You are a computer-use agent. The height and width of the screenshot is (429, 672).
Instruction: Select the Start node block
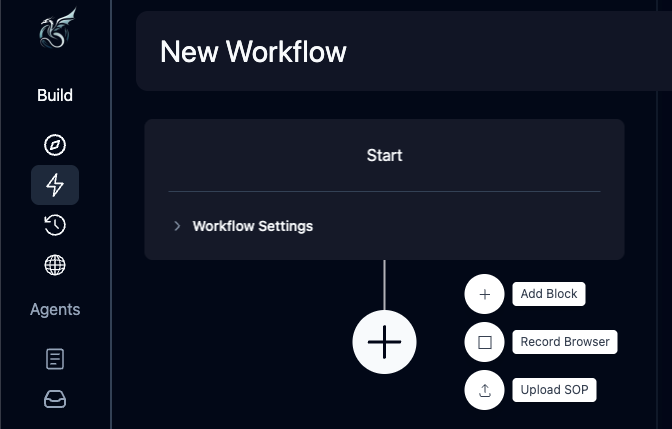click(384, 156)
